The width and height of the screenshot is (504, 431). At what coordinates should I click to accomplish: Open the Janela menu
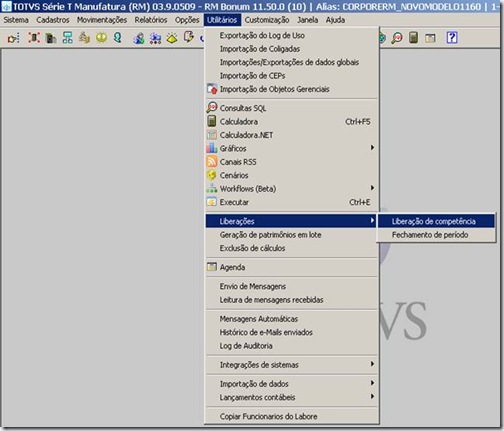tap(307, 20)
